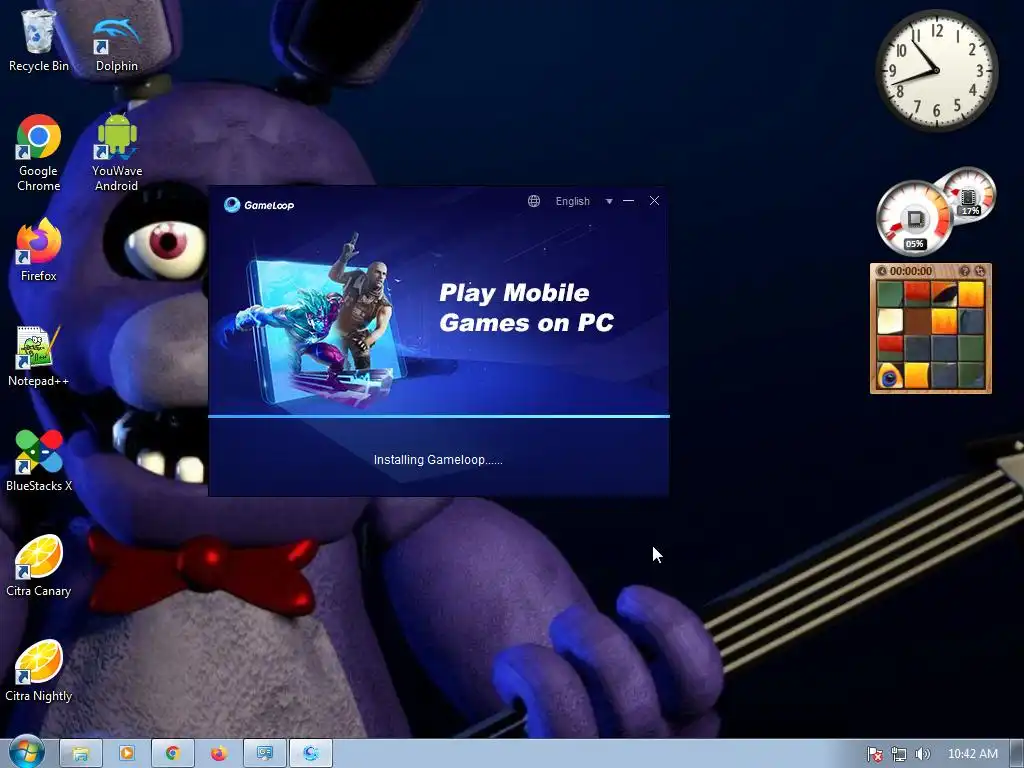Open the Action Center flag tray icon

click(x=874, y=754)
